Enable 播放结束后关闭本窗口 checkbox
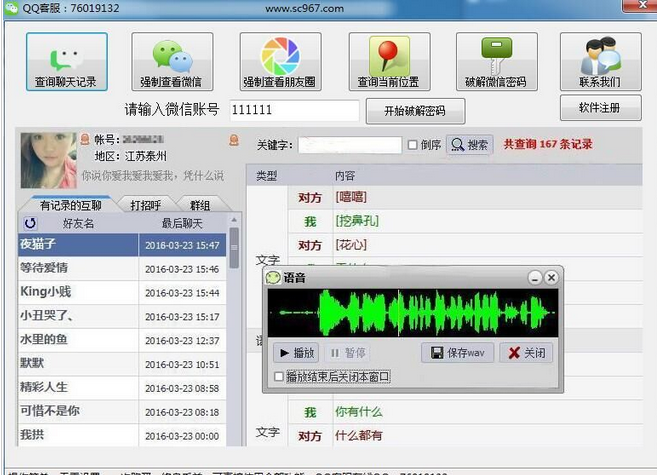The height and width of the screenshot is (475, 657). click(x=279, y=377)
